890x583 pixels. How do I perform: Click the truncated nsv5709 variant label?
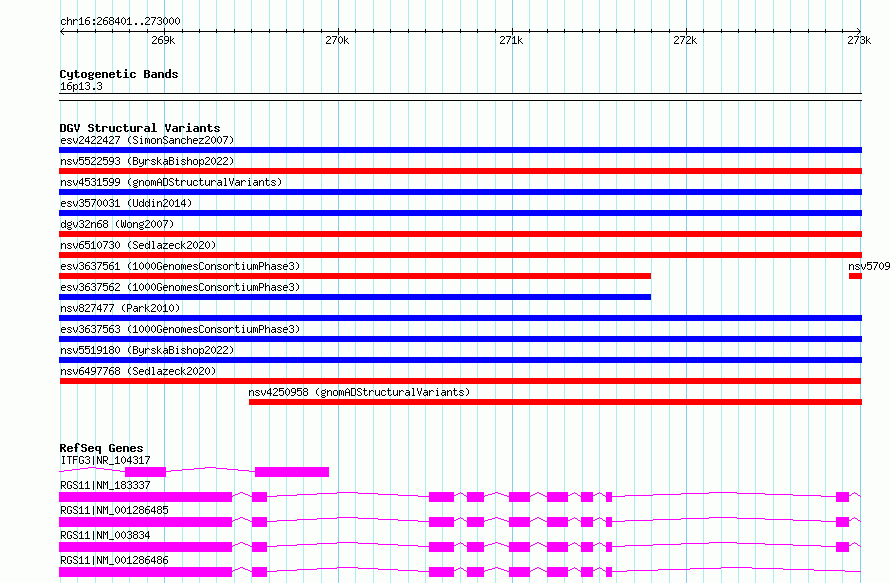point(869,266)
